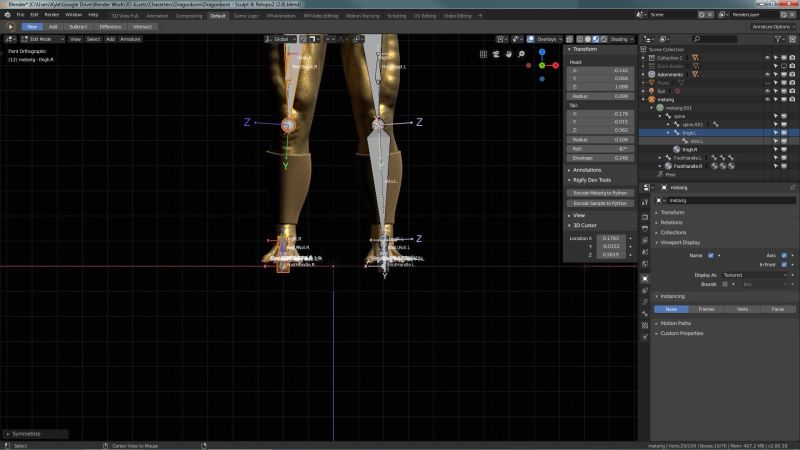Image resolution: width=800 pixels, height=450 pixels.
Task: Select rendered shading mode icon
Action: [x=604, y=39]
